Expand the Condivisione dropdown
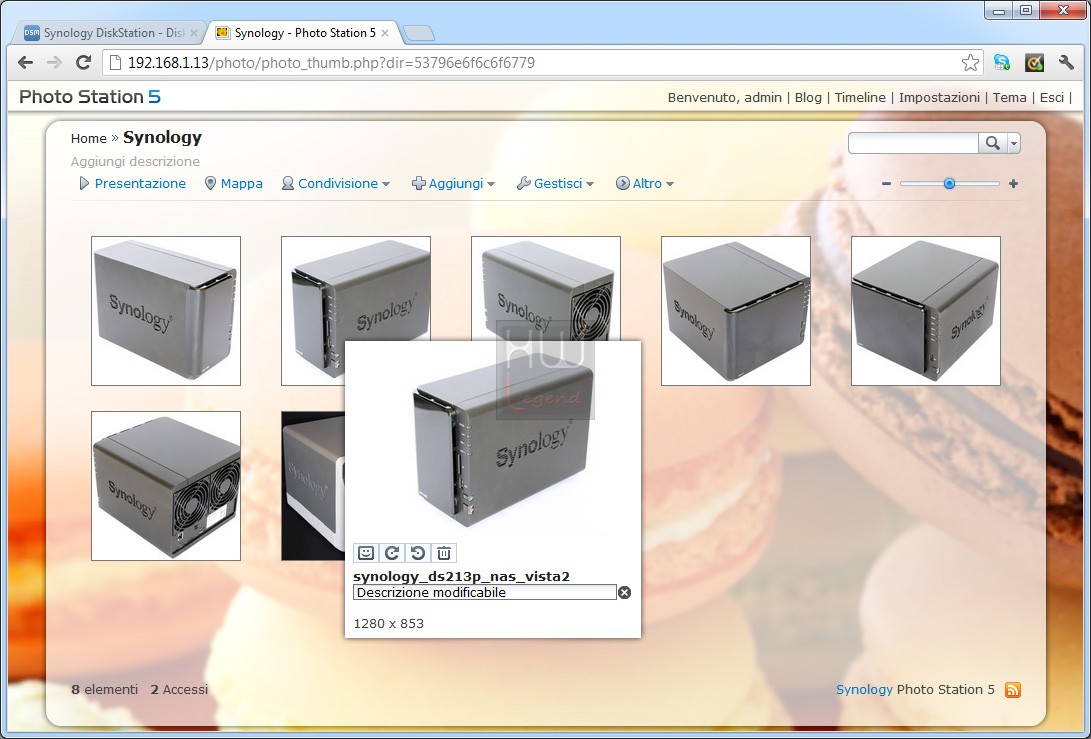Screen dimensions: 1091x739 coord(335,184)
